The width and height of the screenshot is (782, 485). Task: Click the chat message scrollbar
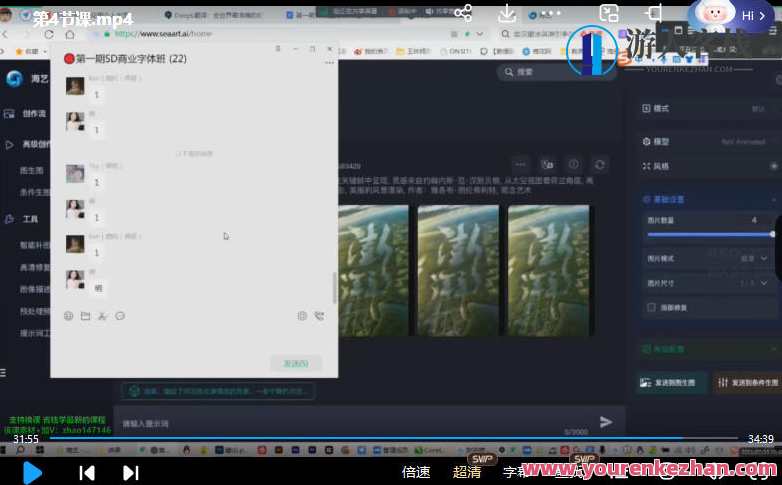pyautogui.click(x=334, y=287)
